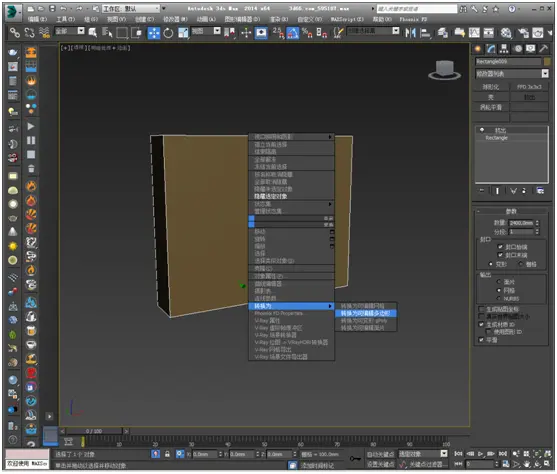Click 隐藏选定对象 in the context menu

coord(270,196)
